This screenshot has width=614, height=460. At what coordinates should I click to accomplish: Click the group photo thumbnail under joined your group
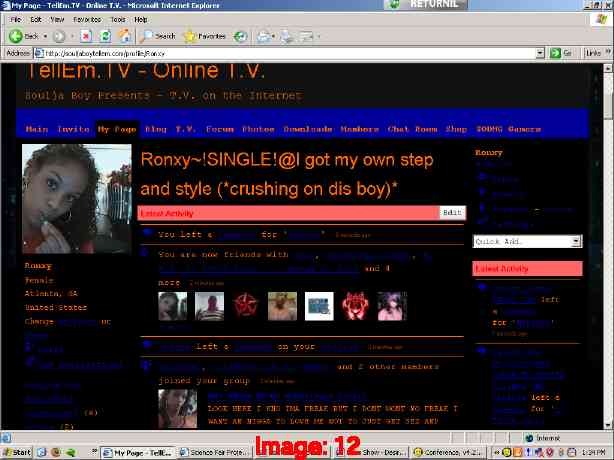pos(177,408)
